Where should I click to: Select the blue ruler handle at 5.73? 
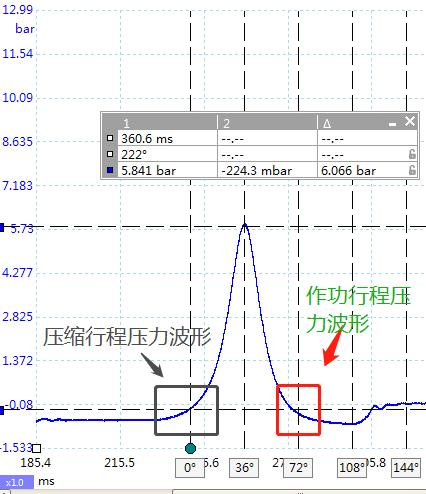2,228
